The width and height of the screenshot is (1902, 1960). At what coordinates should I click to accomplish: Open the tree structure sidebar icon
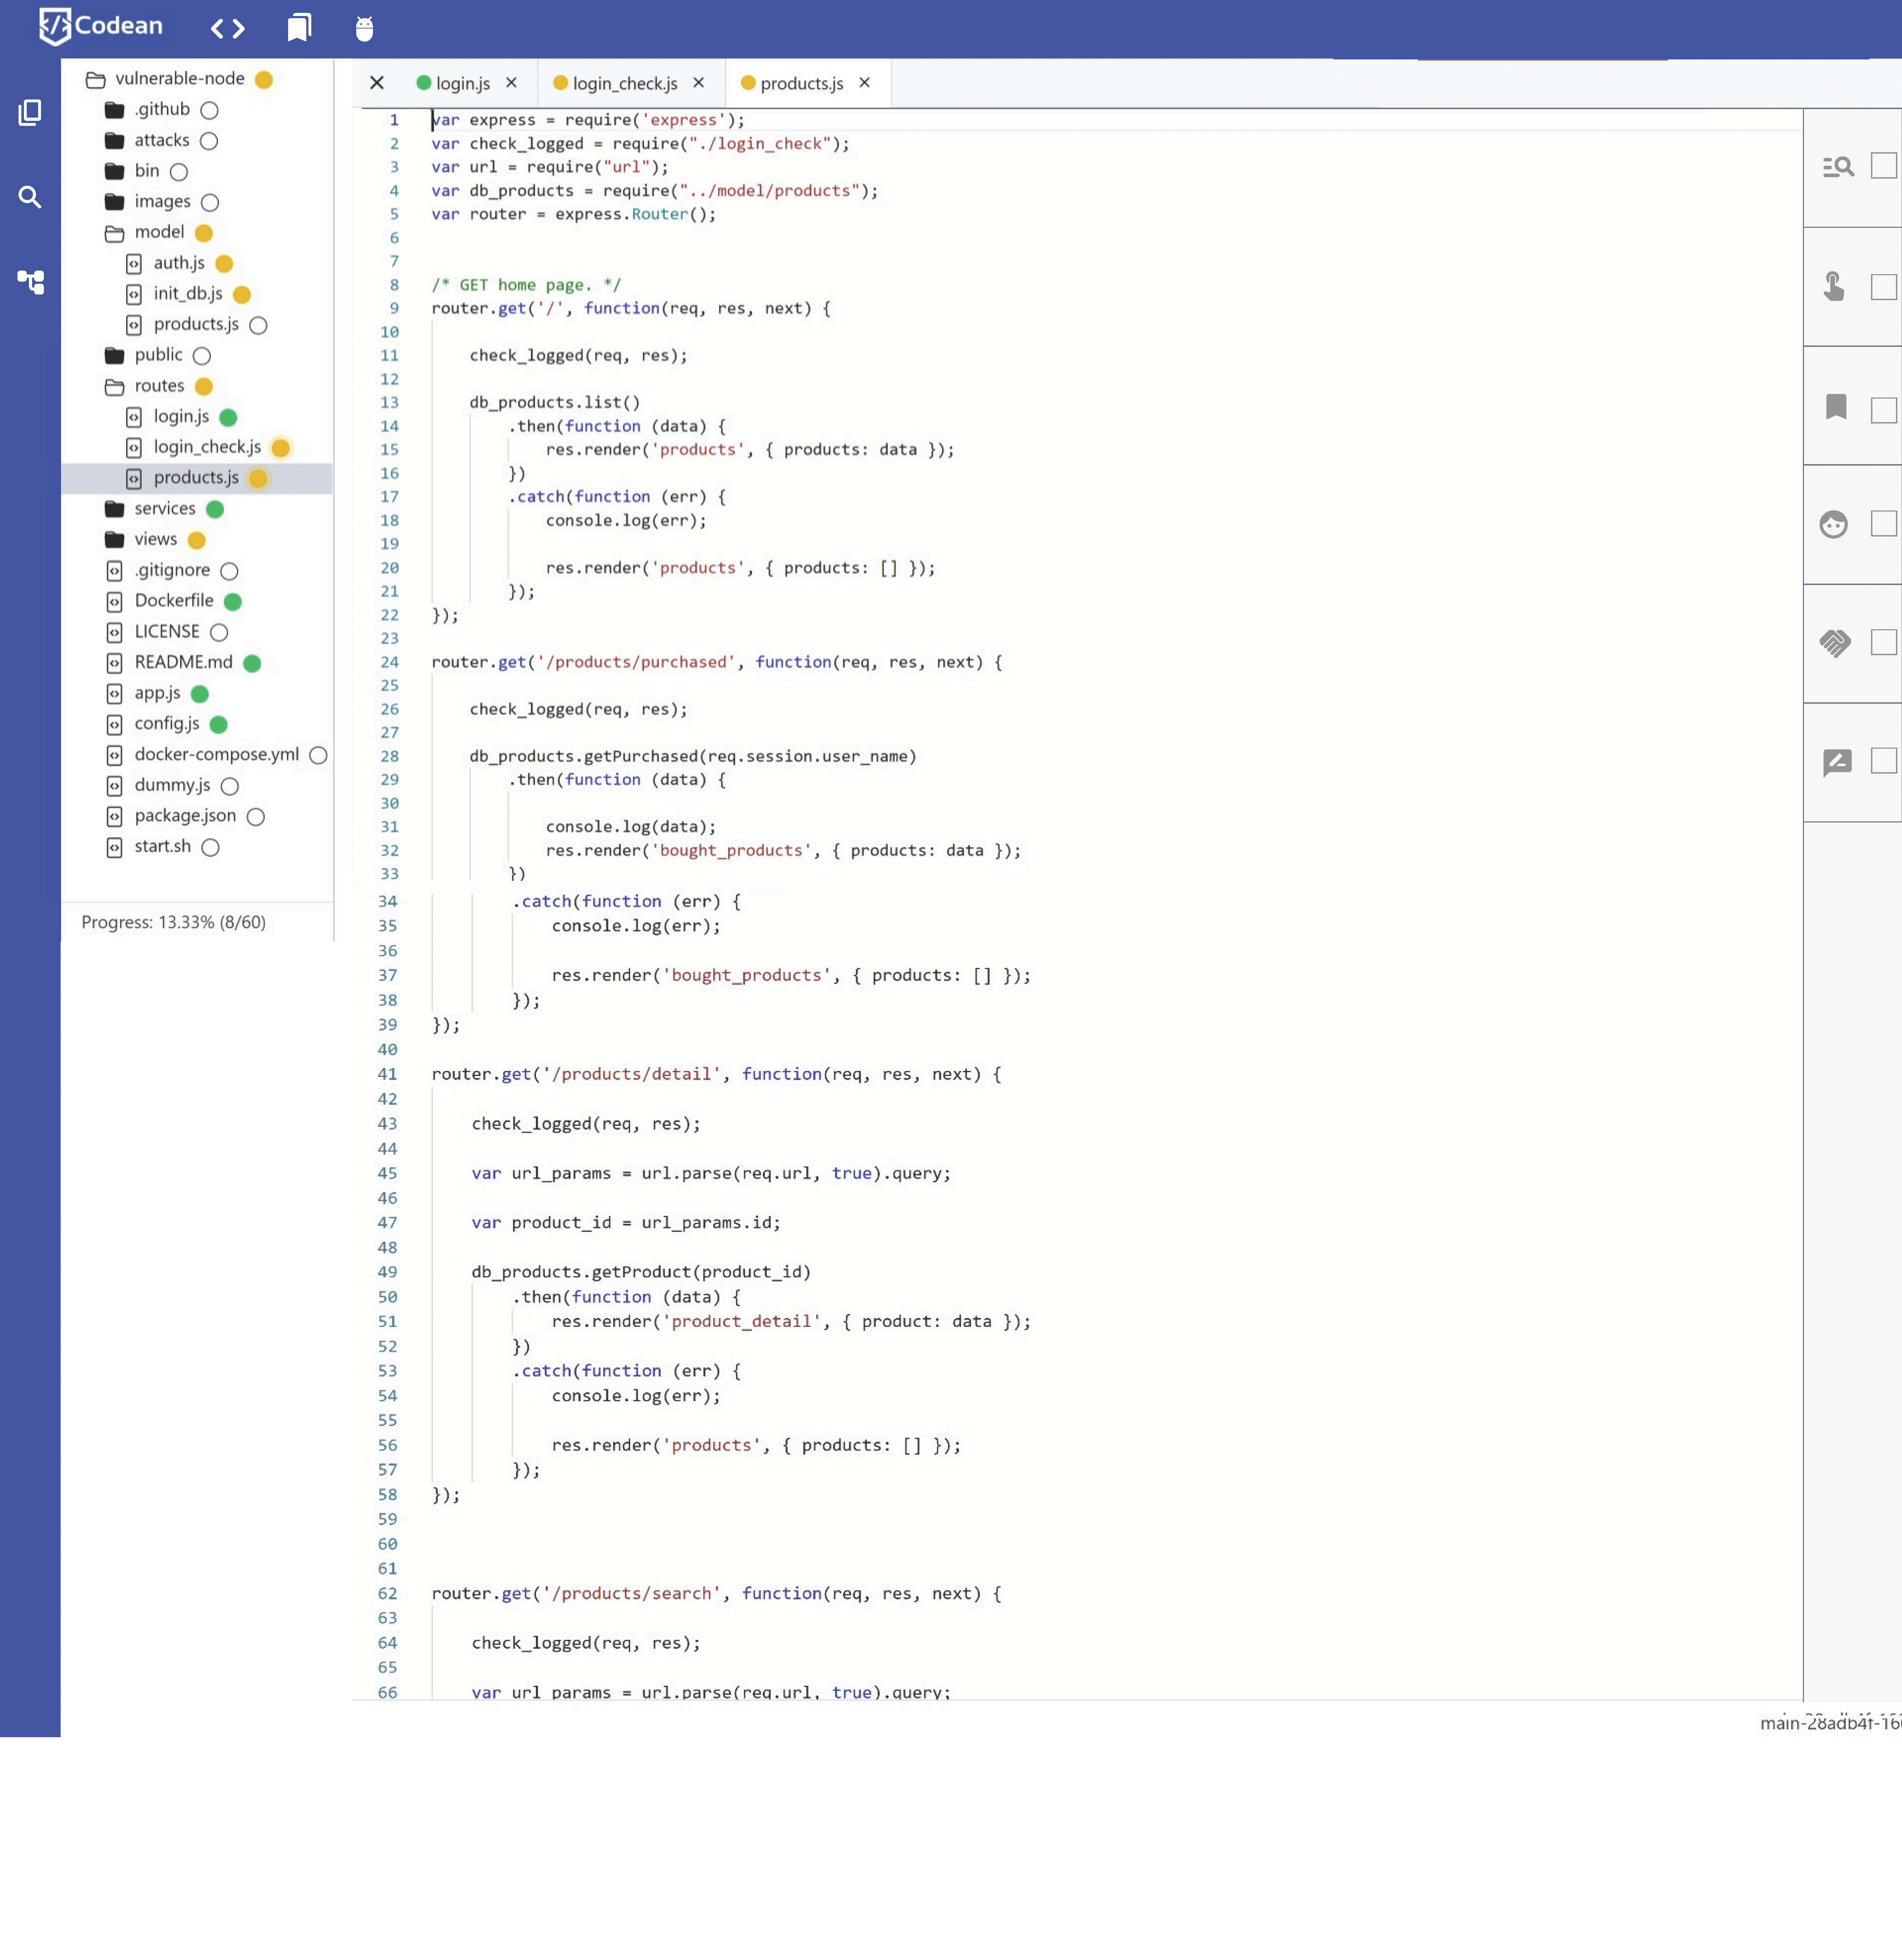[x=31, y=282]
